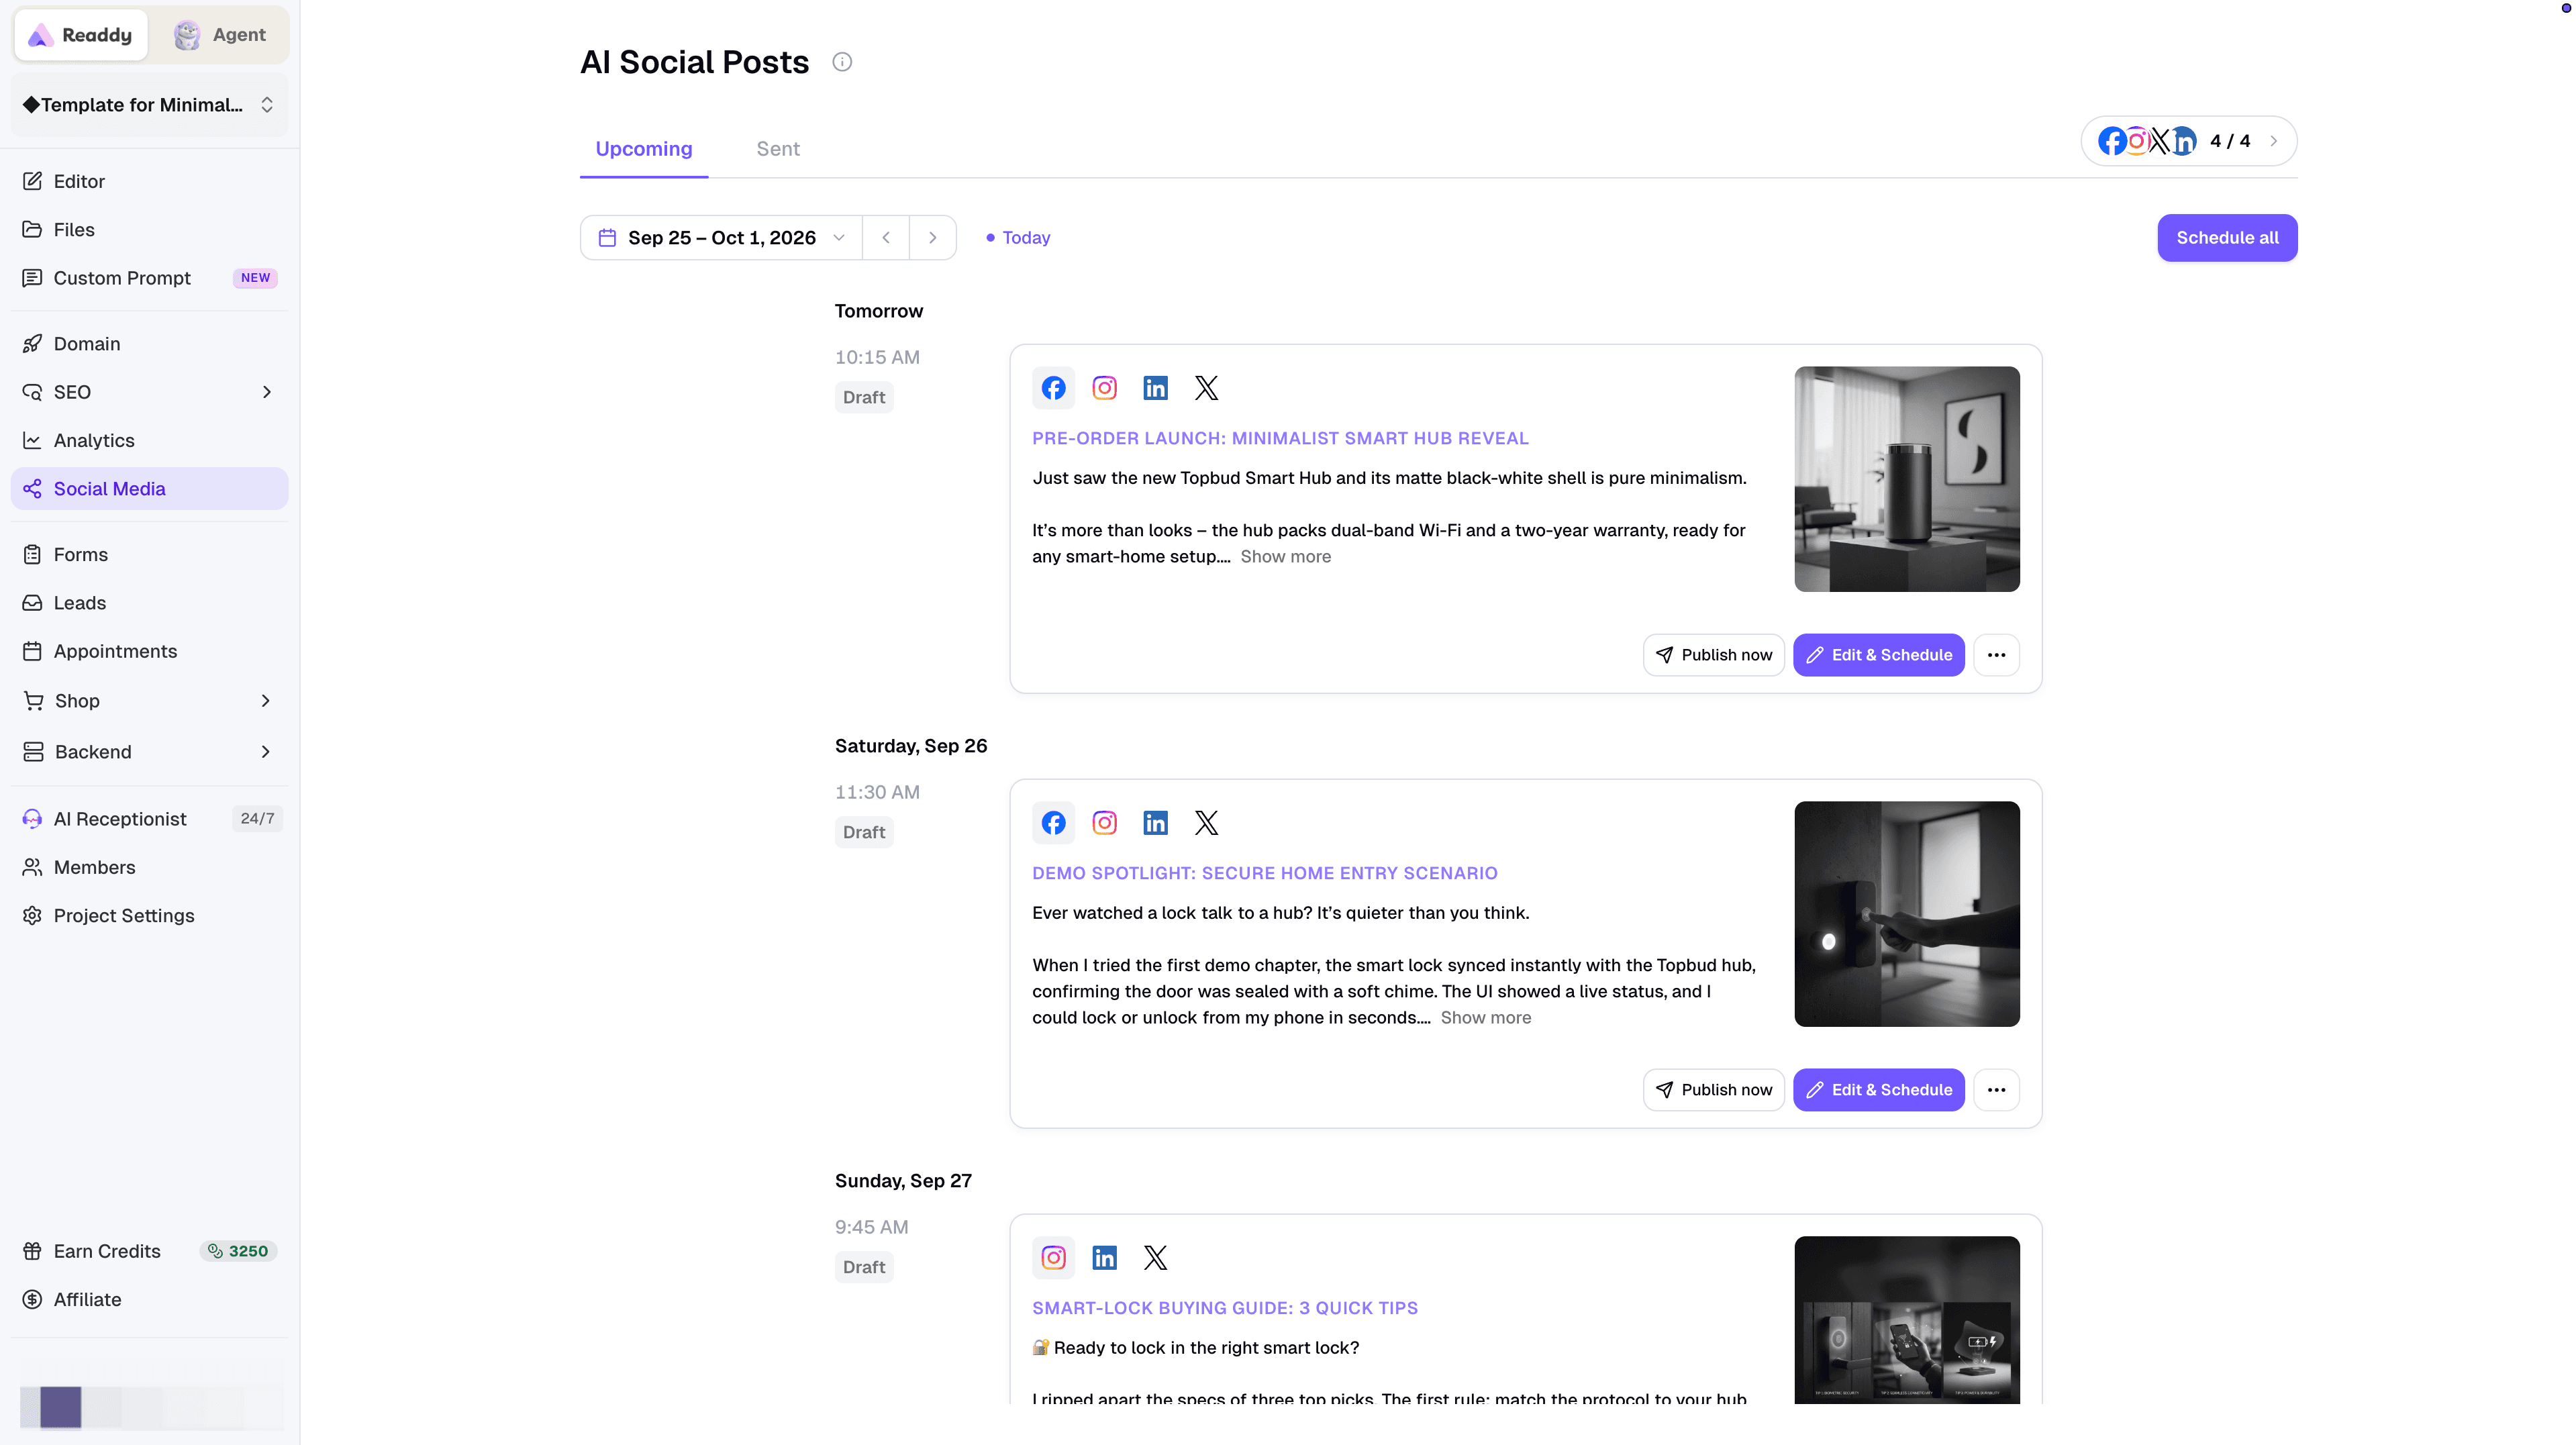The height and width of the screenshot is (1445, 2576).
Task: Show more of the Pre-Order Launch text
Action: [x=1286, y=557]
